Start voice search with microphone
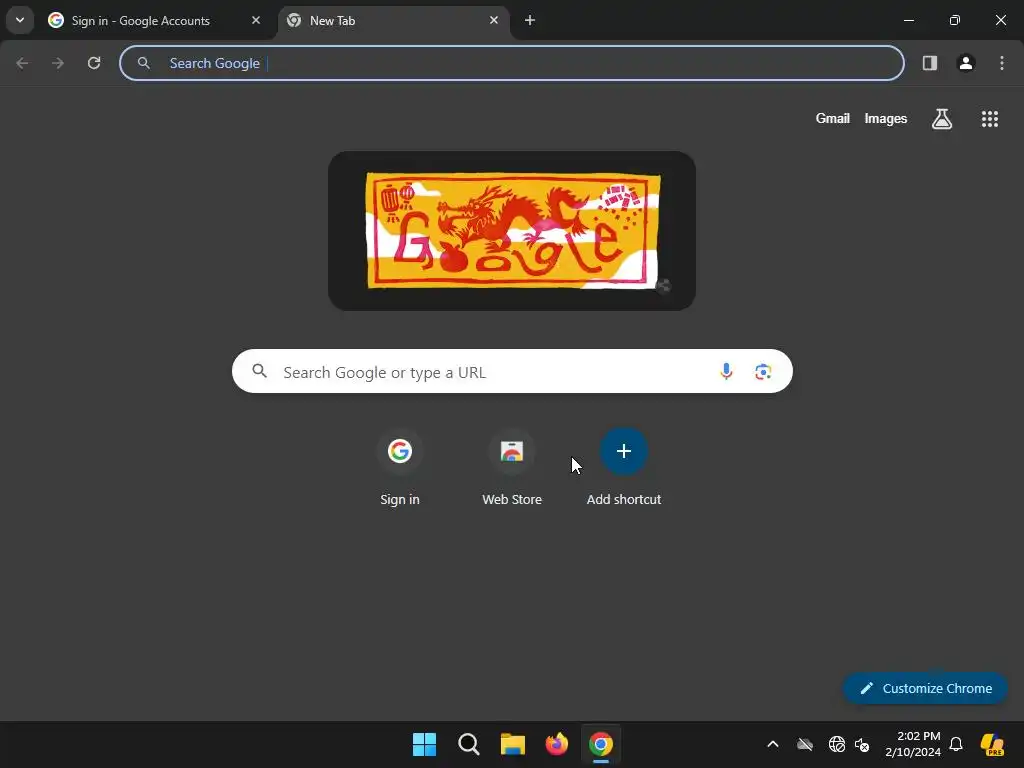This screenshot has height=768, width=1024. [x=726, y=372]
